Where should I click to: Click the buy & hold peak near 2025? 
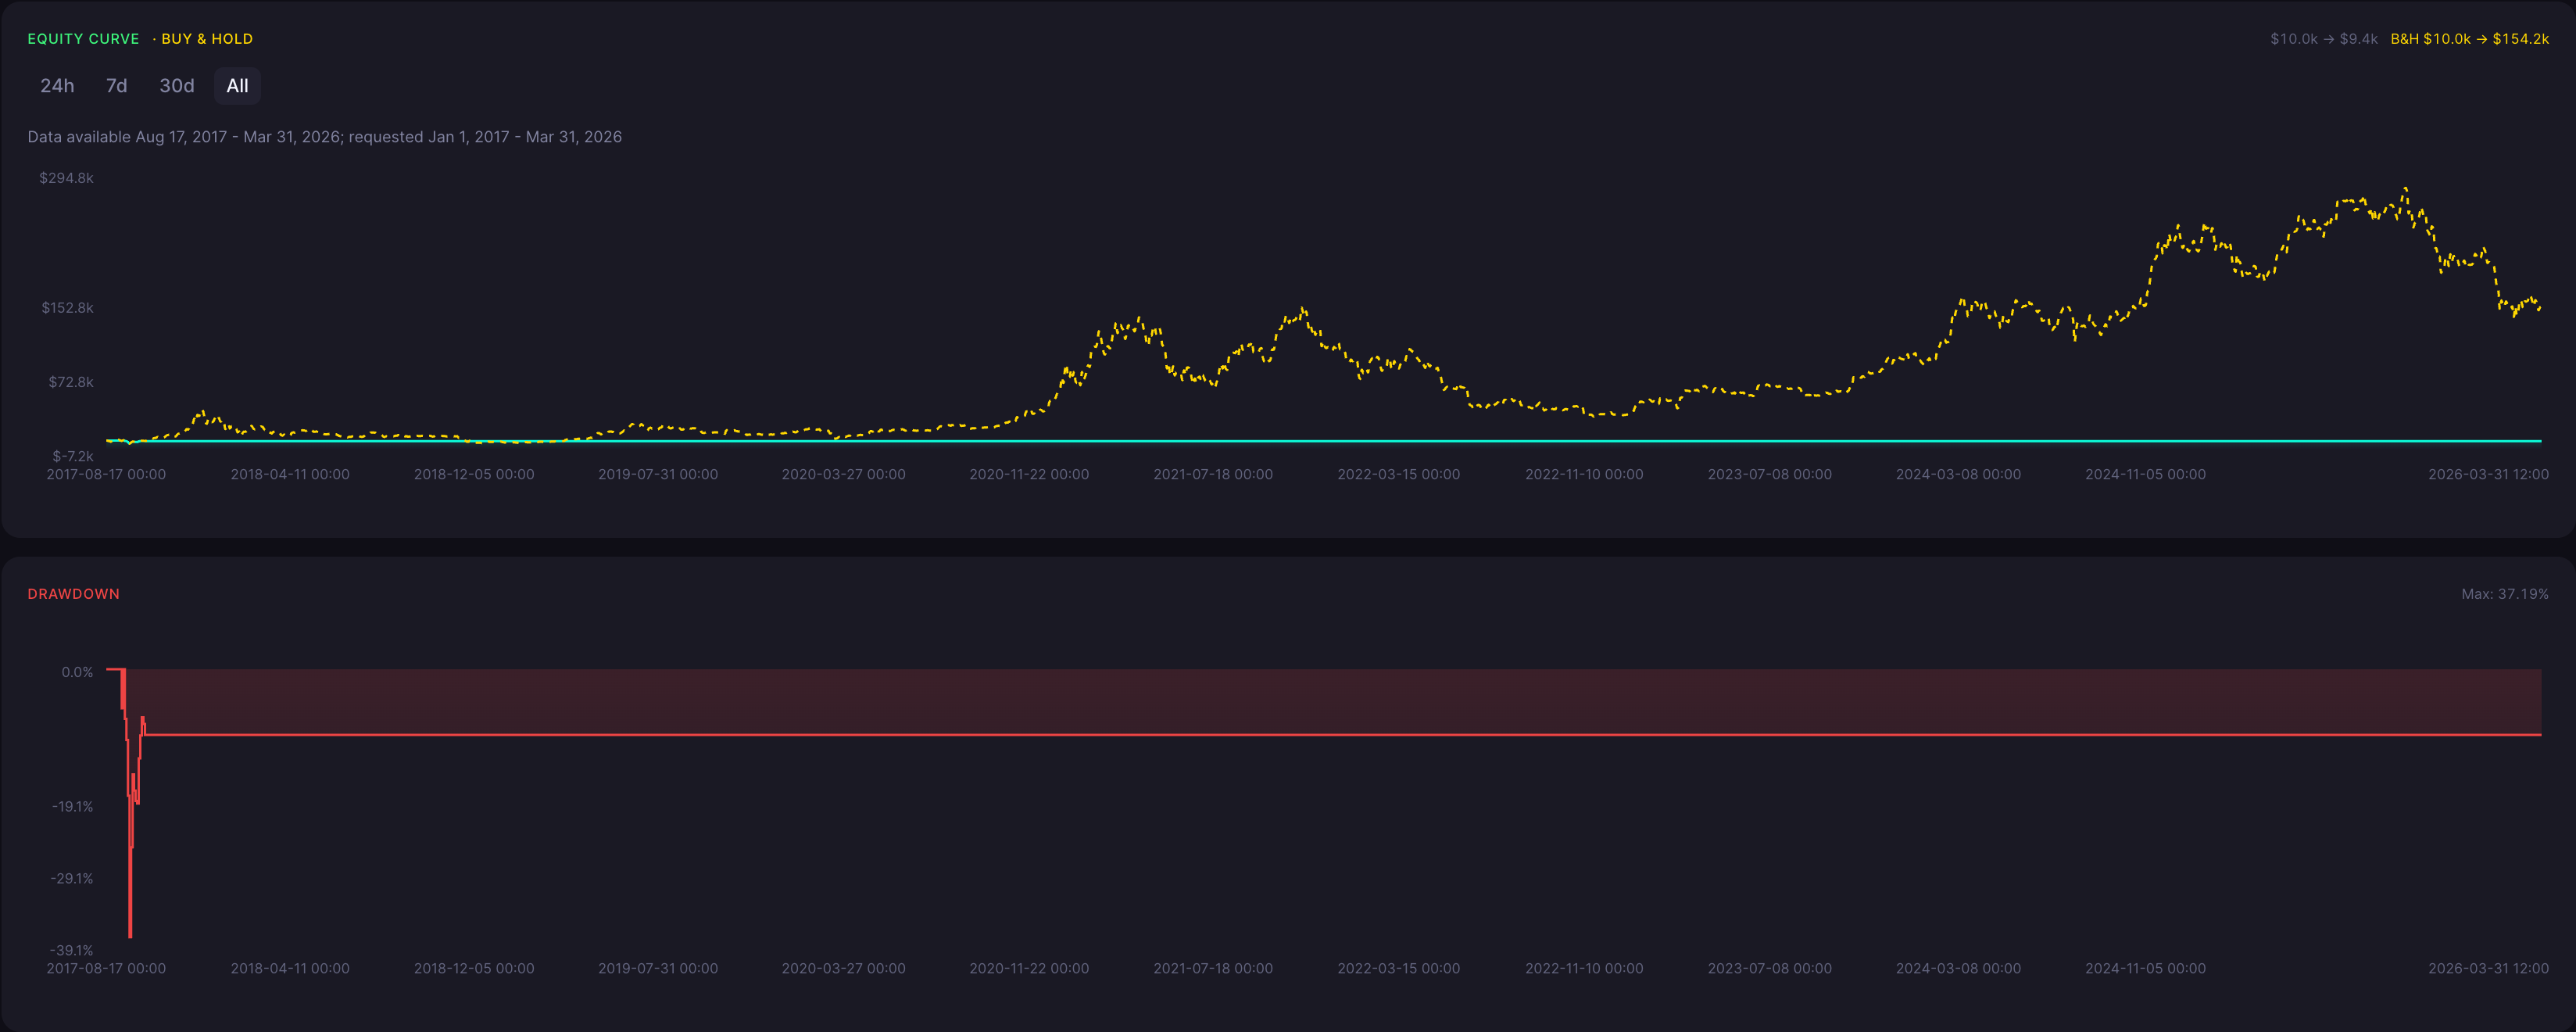point(2405,188)
